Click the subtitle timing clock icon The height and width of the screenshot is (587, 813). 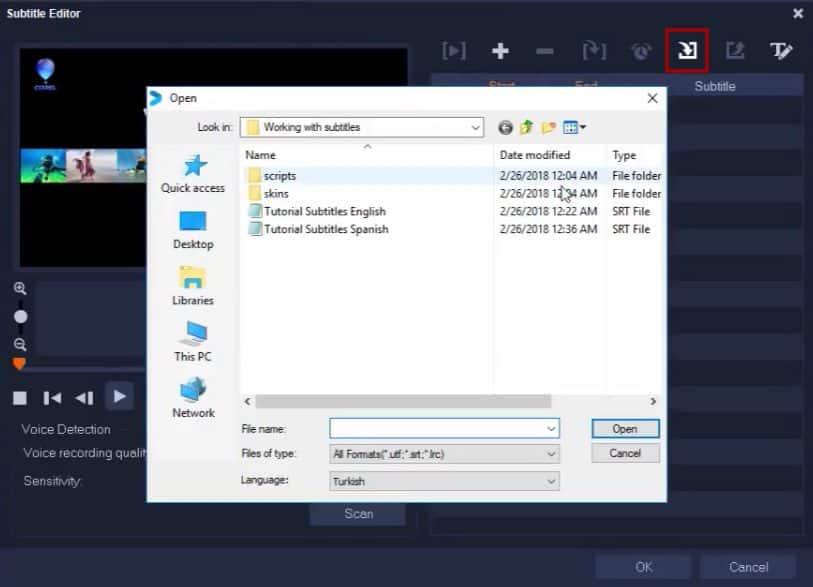(x=639, y=50)
